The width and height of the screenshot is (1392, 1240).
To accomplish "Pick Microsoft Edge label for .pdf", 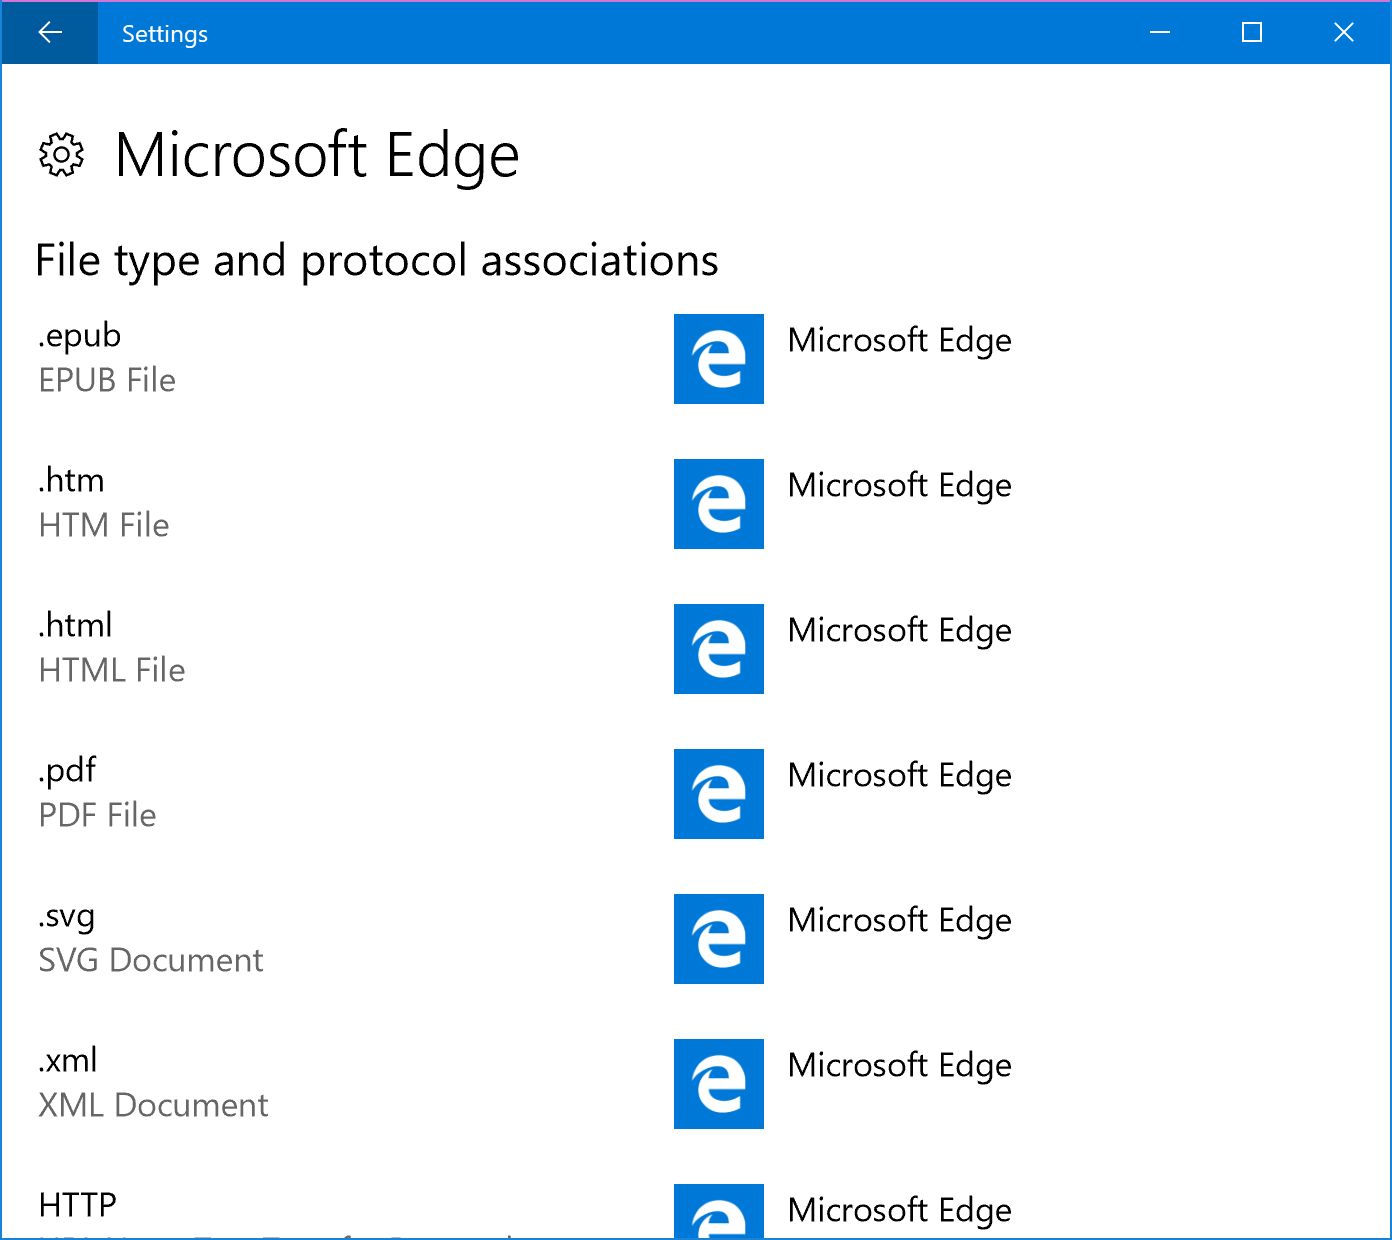I will [899, 775].
